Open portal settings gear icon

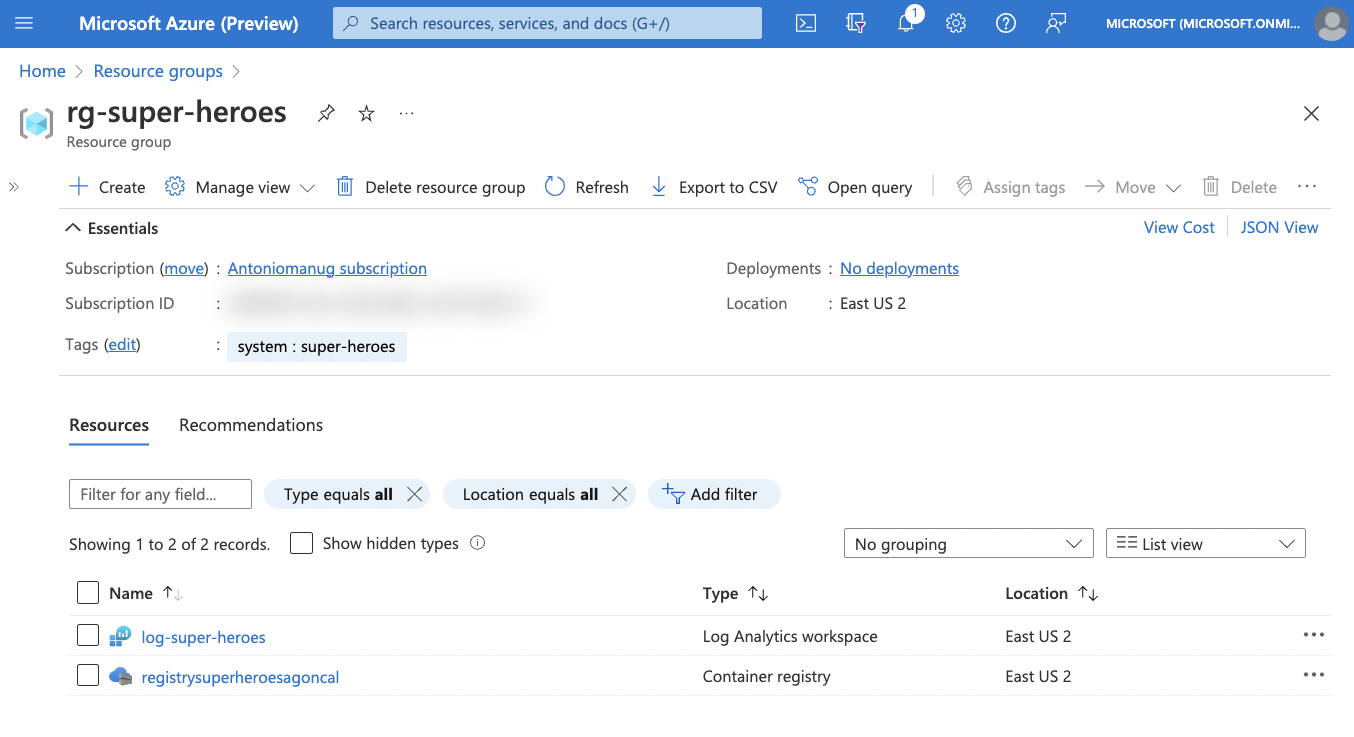956,23
